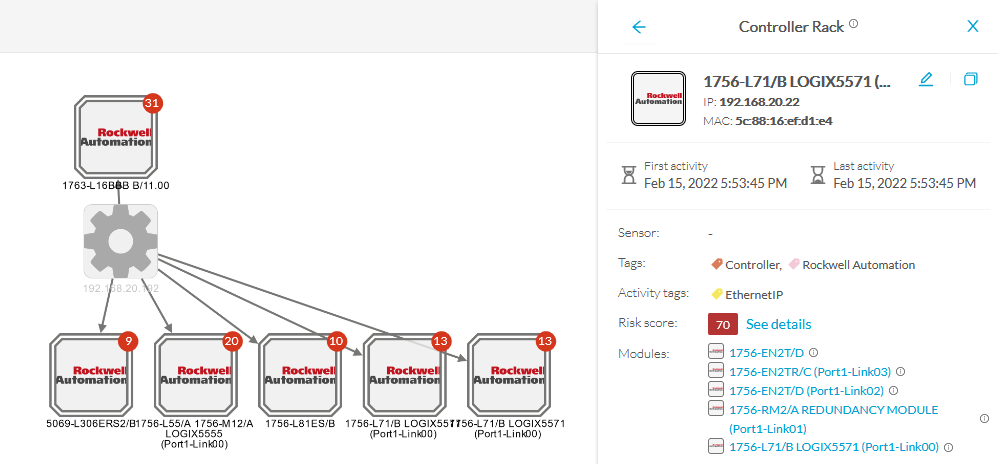Select the Controller tag
998x464 pixels.
click(747, 265)
